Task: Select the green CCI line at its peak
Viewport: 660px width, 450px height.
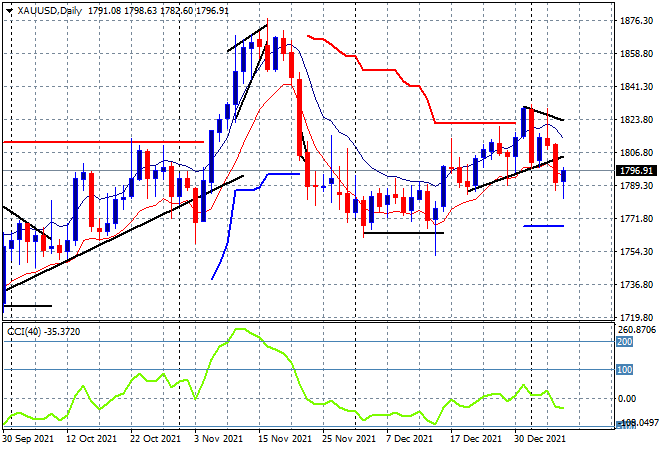Action: 240,329
